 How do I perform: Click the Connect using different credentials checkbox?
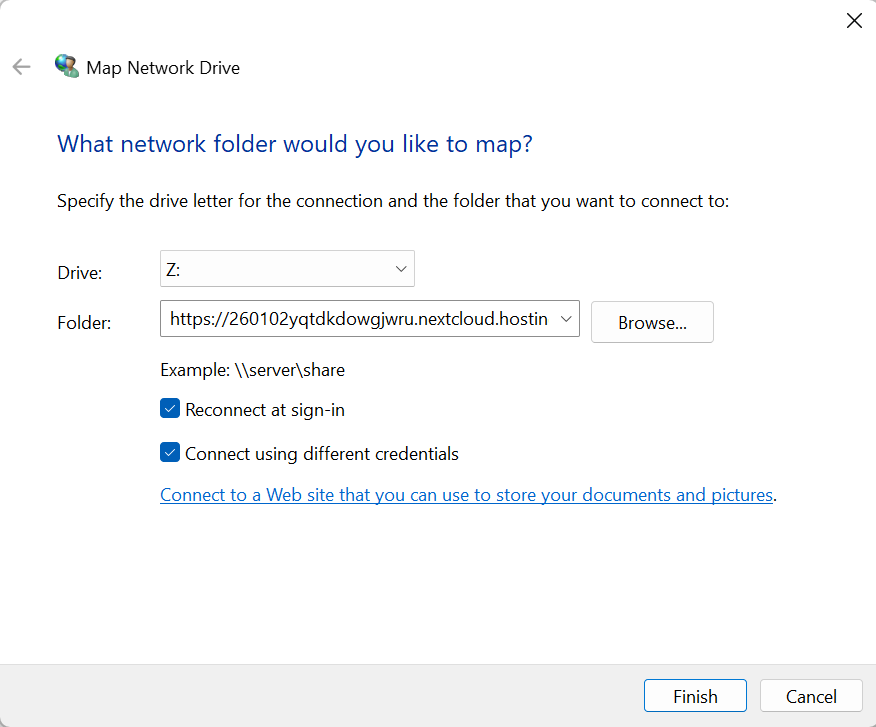pos(169,452)
